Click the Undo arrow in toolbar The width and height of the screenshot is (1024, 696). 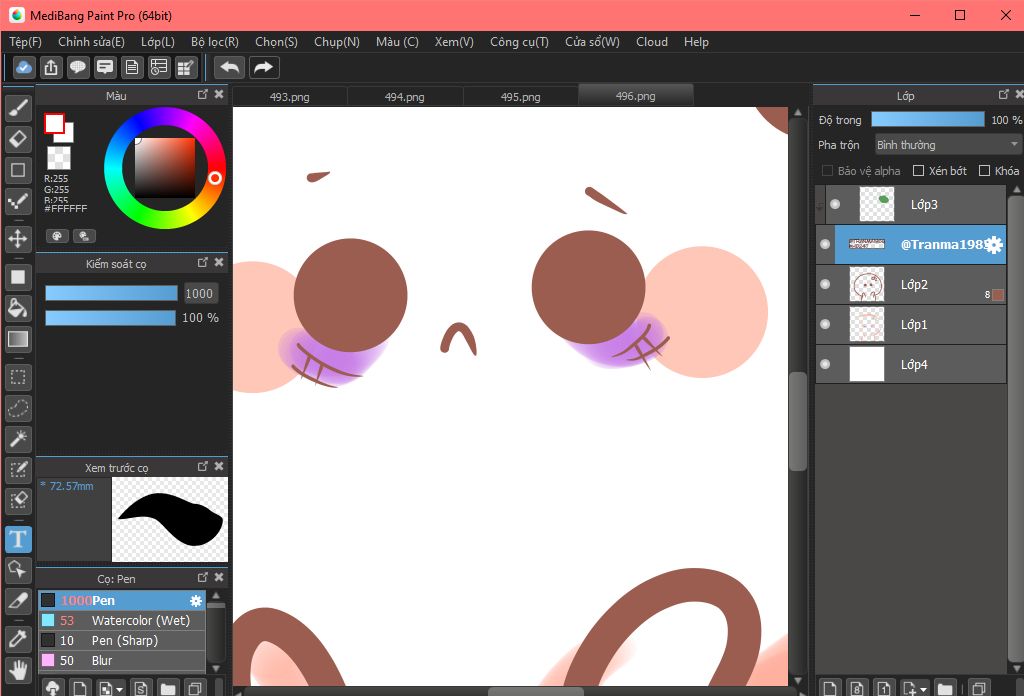[230, 67]
